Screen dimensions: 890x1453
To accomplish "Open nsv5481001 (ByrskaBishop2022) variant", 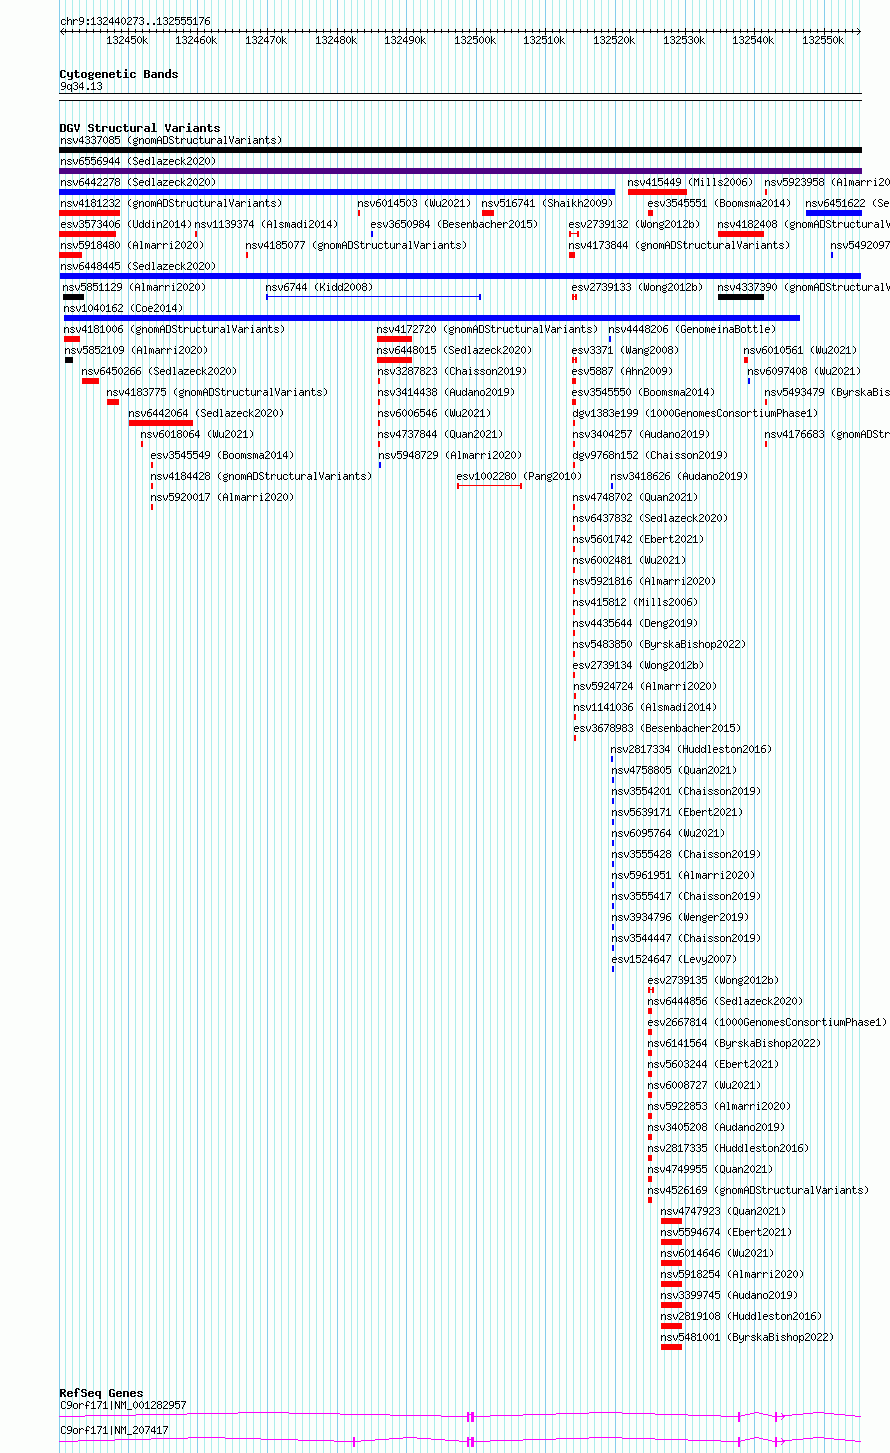I will pos(747,1337).
